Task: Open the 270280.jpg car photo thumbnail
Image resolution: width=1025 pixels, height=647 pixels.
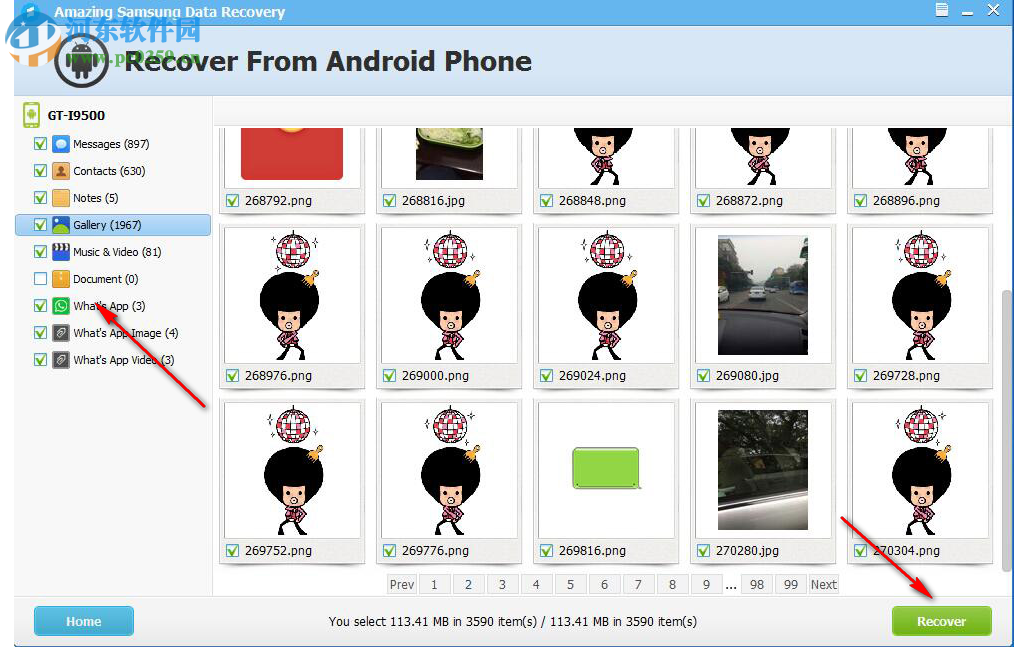Action: [763, 470]
